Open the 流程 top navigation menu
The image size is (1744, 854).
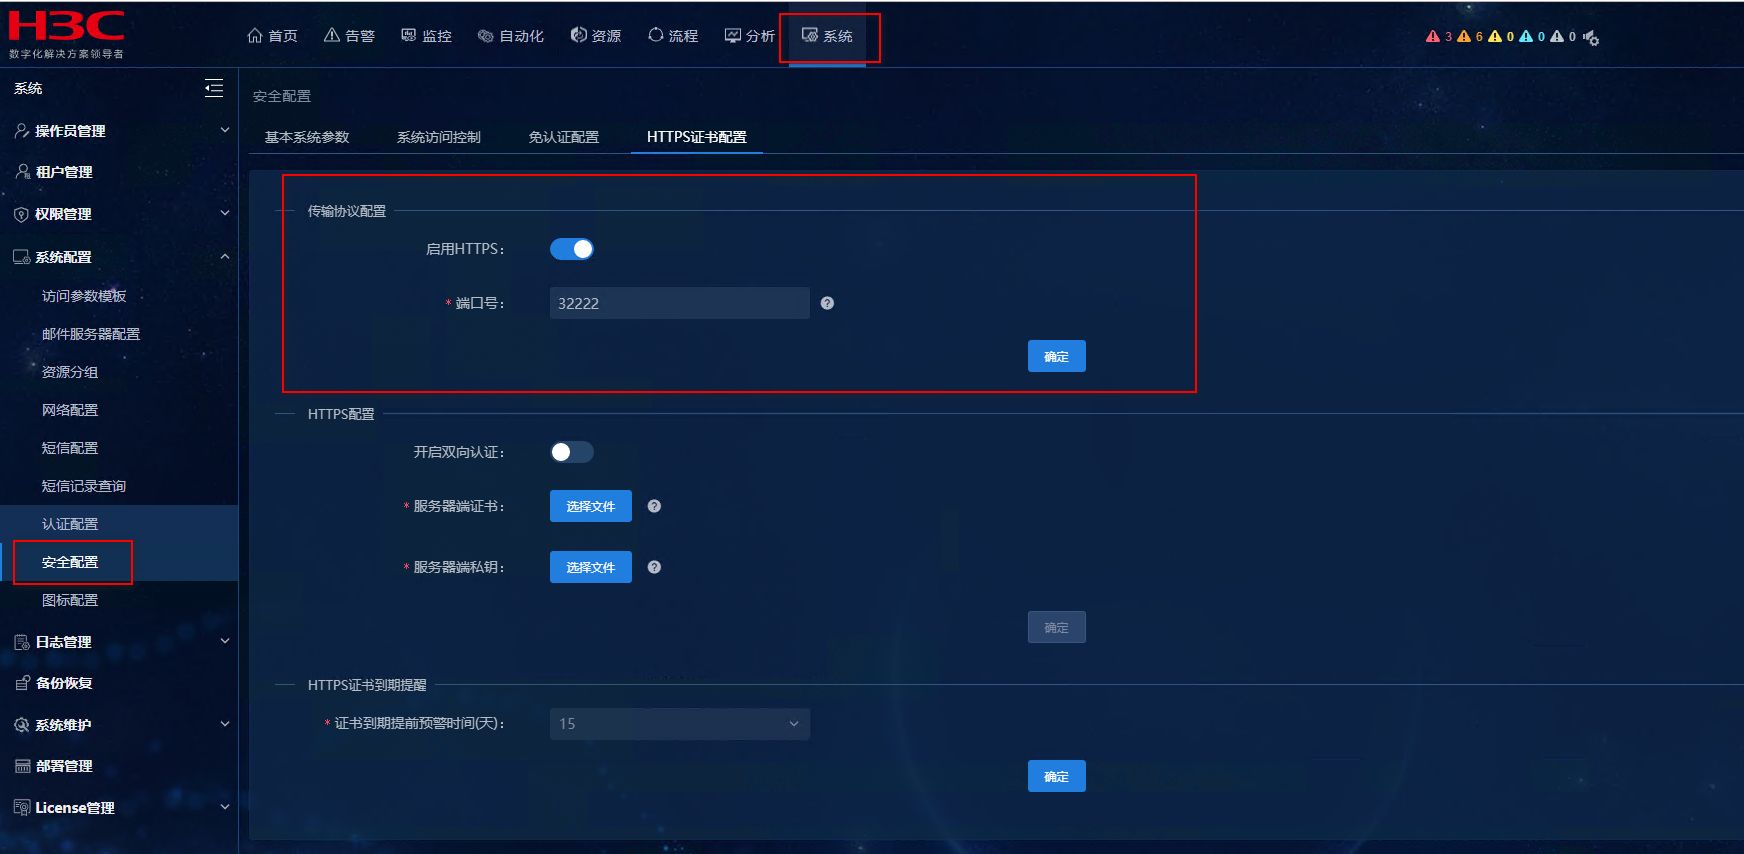pos(673,36)
